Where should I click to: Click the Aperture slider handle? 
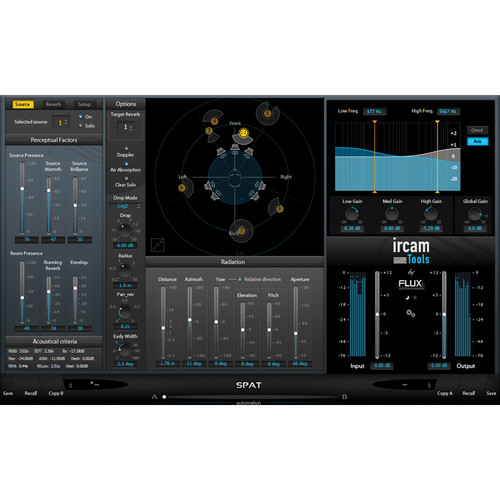296,333
